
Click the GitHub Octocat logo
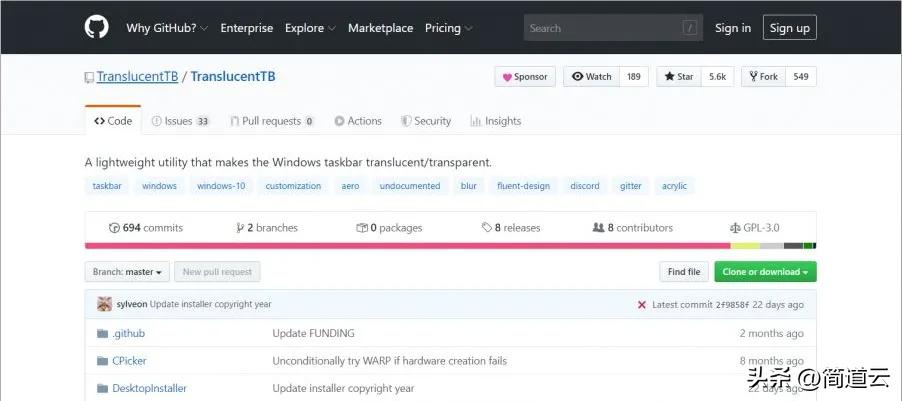coord(96,27)
